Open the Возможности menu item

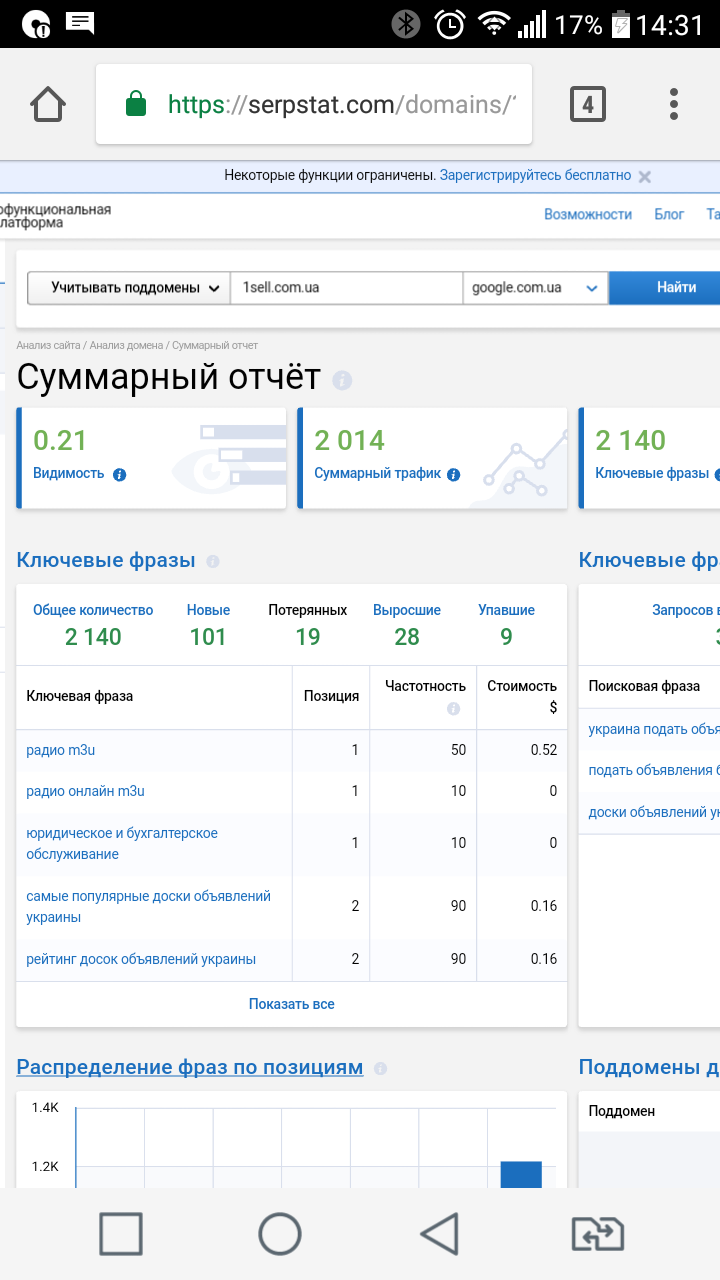[x=588, y=214]
